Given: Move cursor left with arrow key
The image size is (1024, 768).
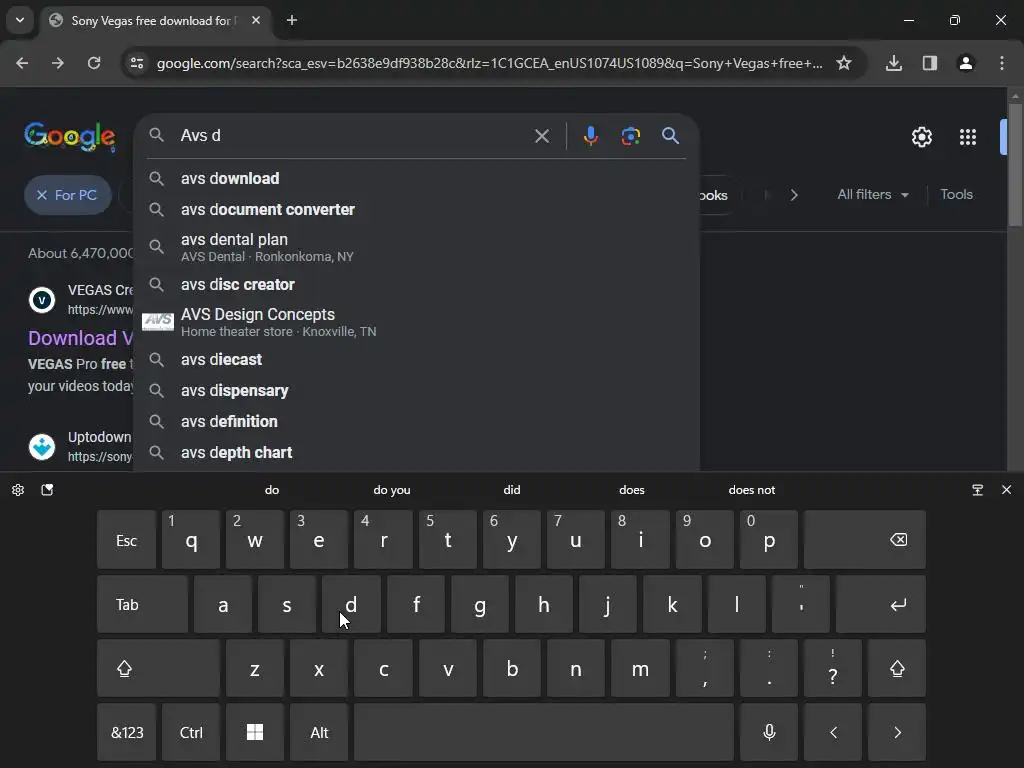Looking at the screenshot, I should click(x=833, y=732).
